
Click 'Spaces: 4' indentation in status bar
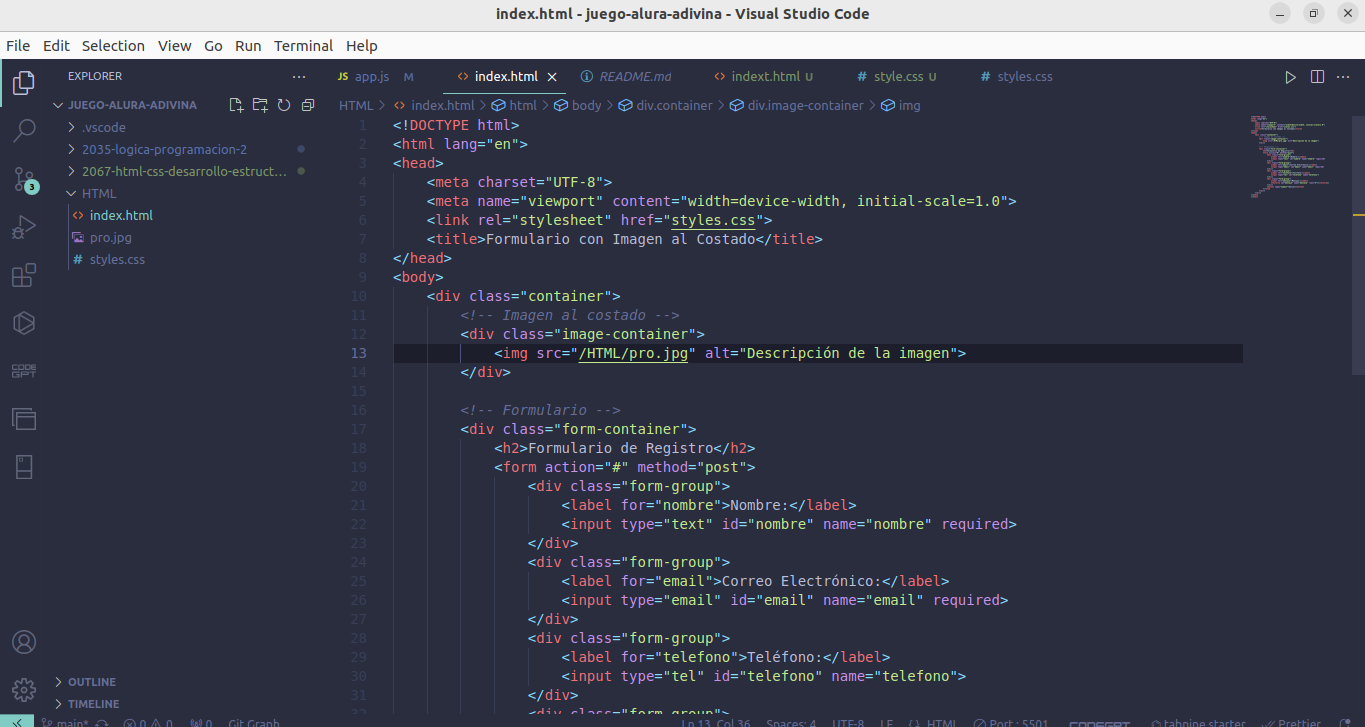tap(791, 722)
